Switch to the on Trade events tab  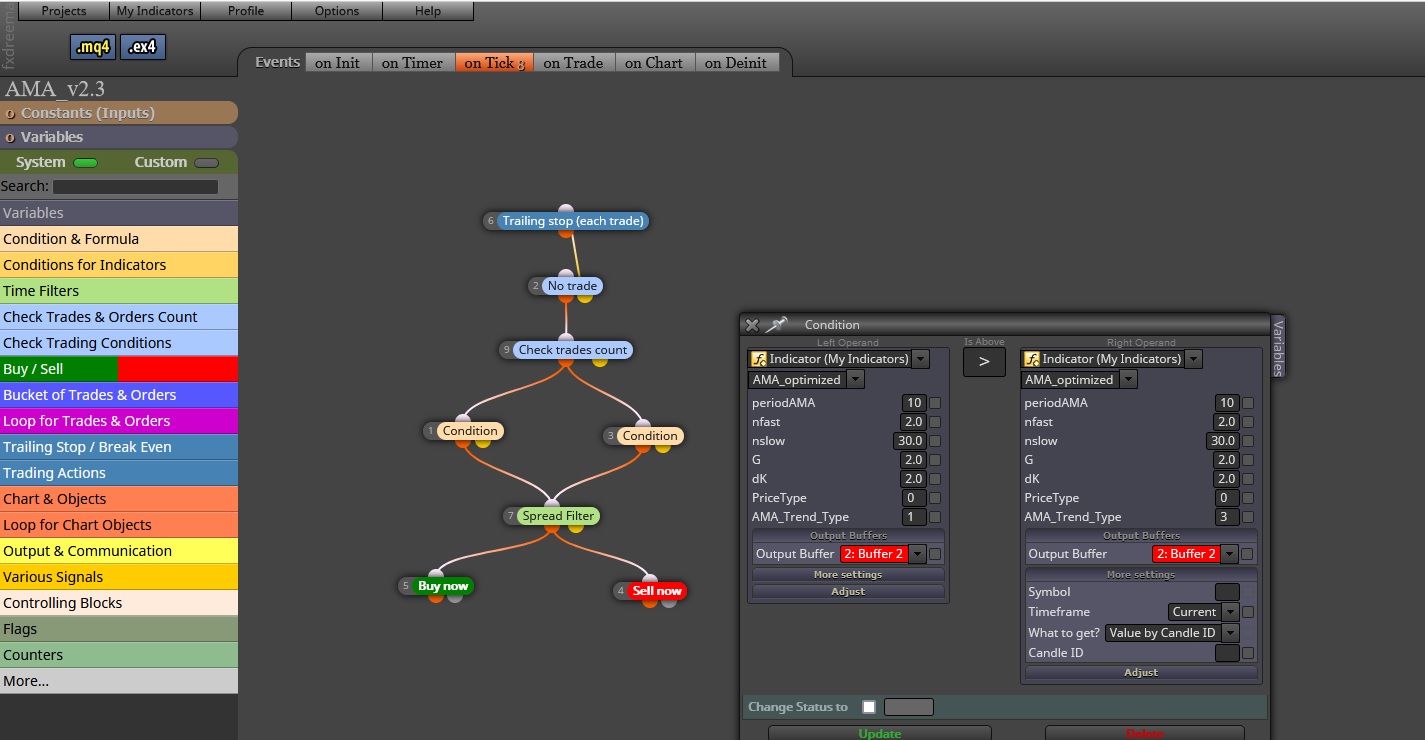[x=573, y=62]
